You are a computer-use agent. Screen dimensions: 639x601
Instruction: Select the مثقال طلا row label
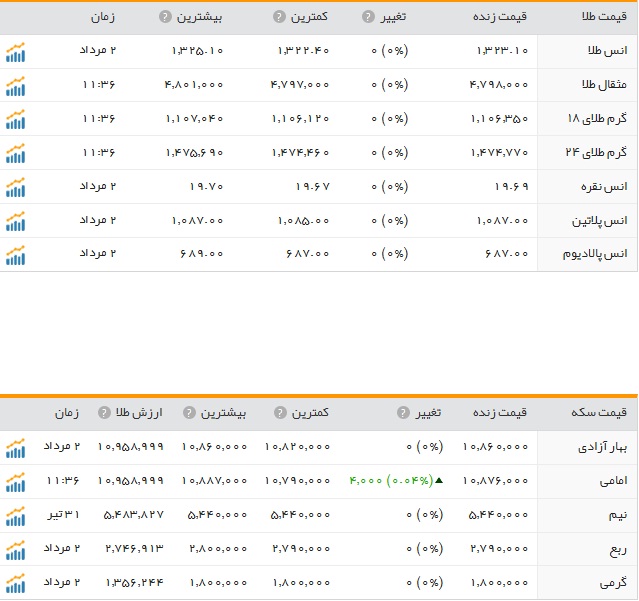coord(604,84)
